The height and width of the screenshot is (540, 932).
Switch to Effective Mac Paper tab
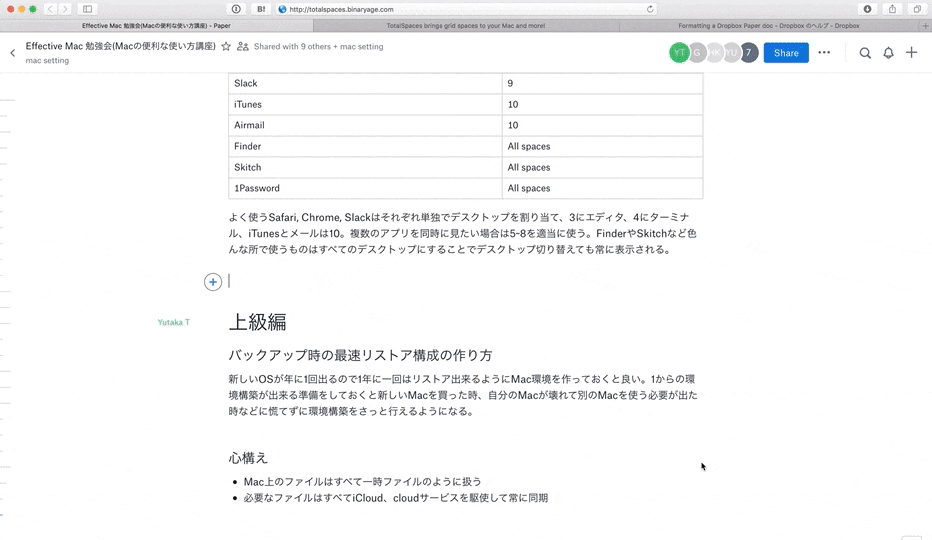(x=156, y=26)
